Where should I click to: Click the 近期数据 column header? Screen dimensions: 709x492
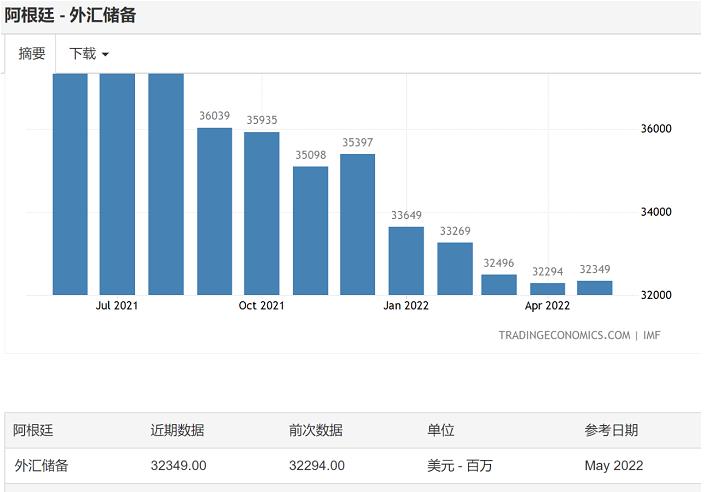[177, 430]
